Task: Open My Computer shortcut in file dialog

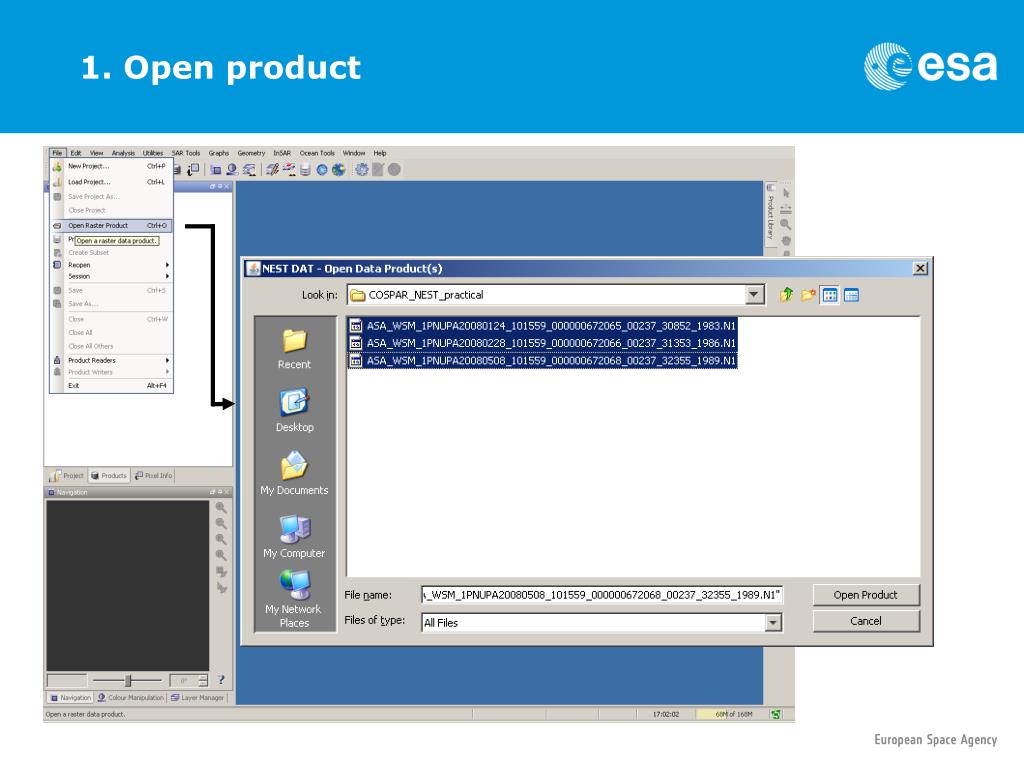Action: pos(294,537)
